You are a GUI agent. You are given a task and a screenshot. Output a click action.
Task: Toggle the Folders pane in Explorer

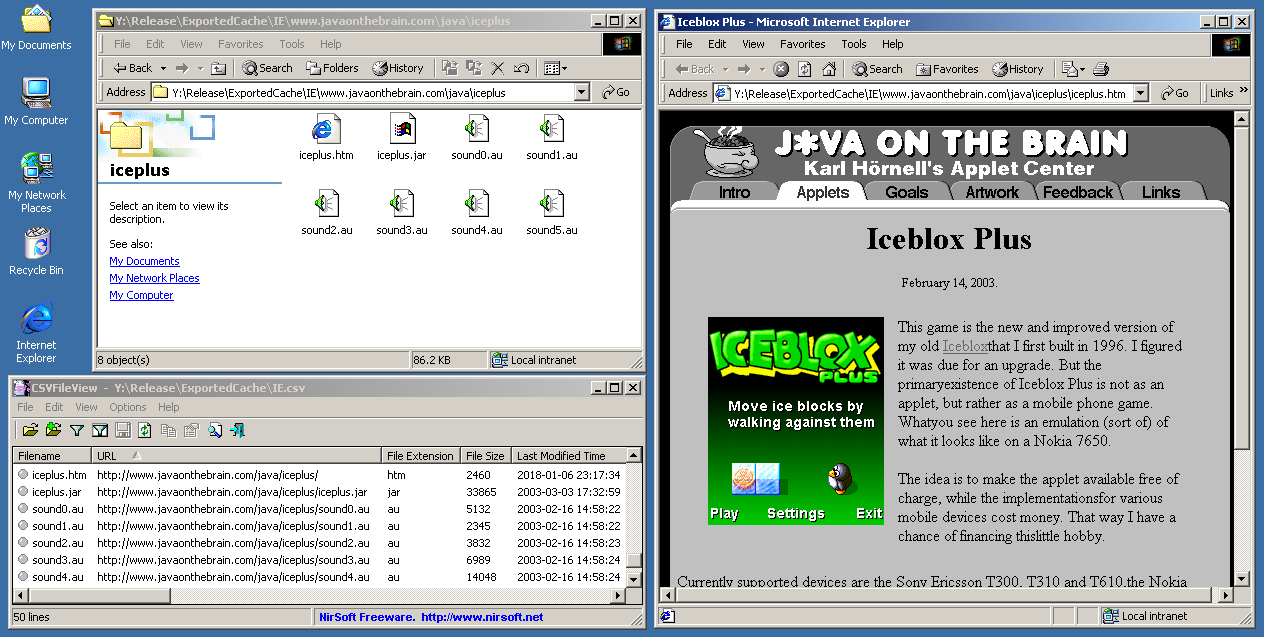(332, 68)
